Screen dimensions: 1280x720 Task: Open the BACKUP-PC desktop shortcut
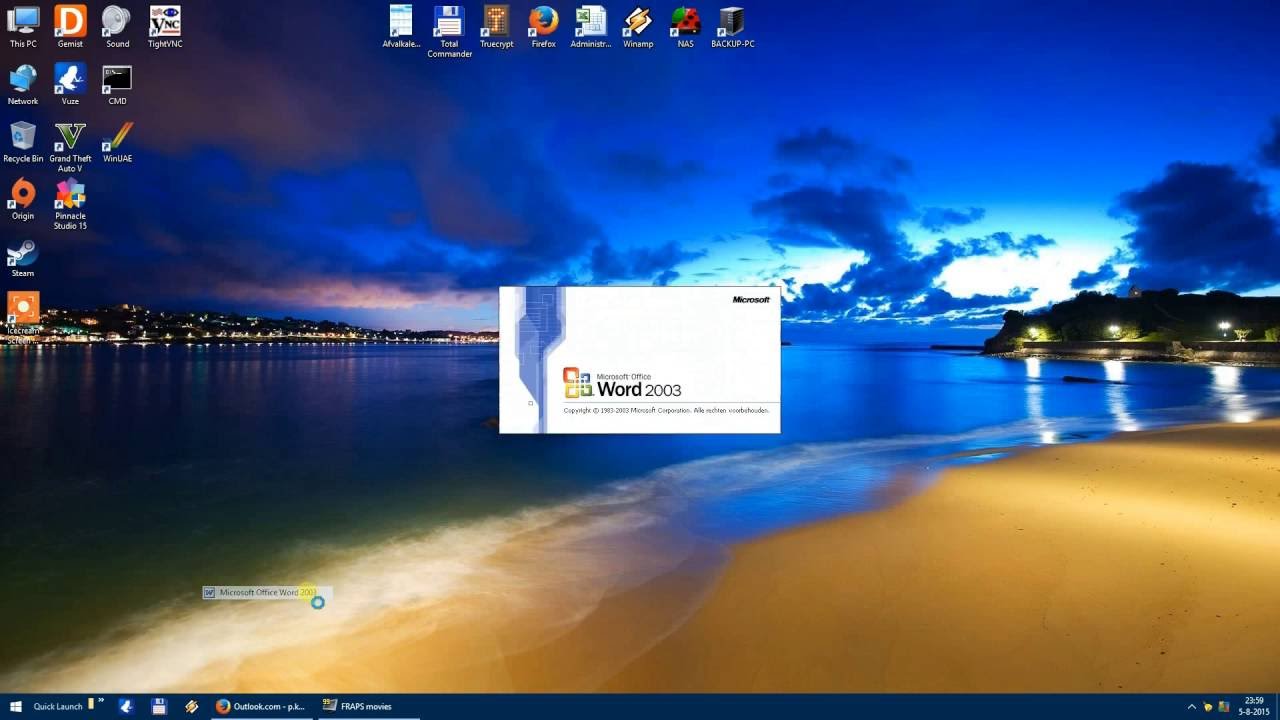[x=732, y=27]
